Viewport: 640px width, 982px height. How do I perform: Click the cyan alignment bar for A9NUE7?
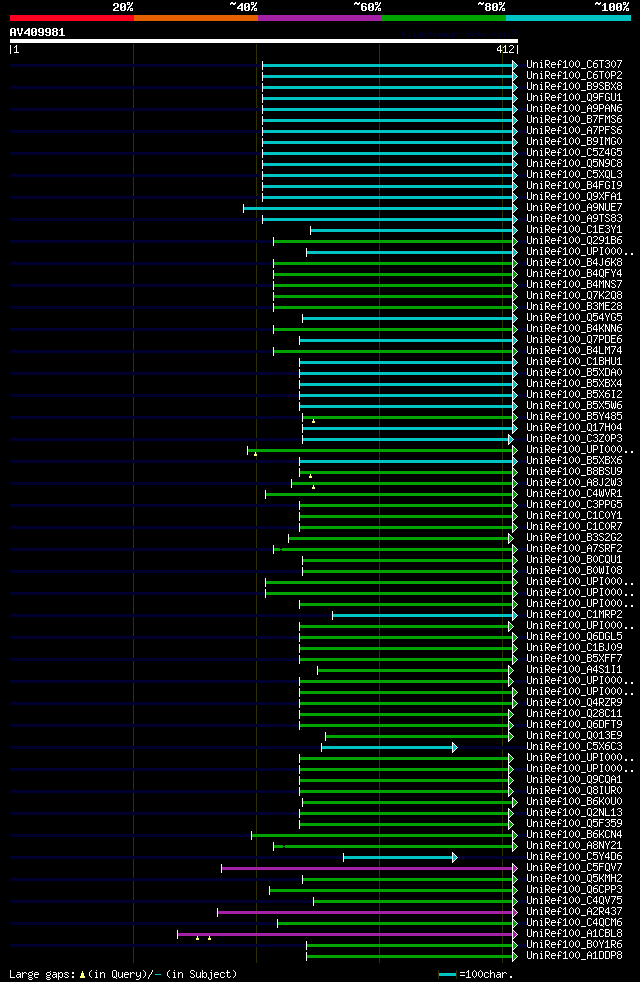pos(380,208)
